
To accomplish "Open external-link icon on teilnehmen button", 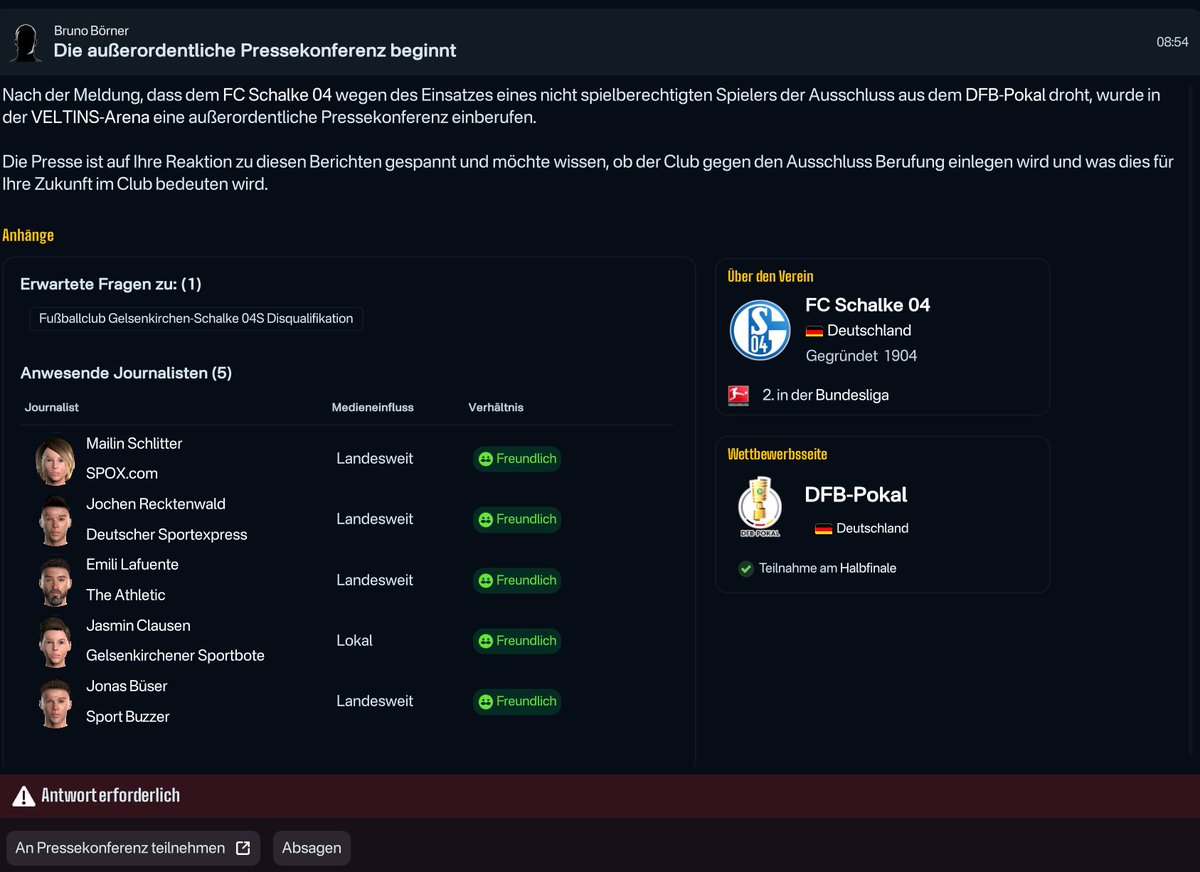I will pyautogui.click(x=243, y=848).
